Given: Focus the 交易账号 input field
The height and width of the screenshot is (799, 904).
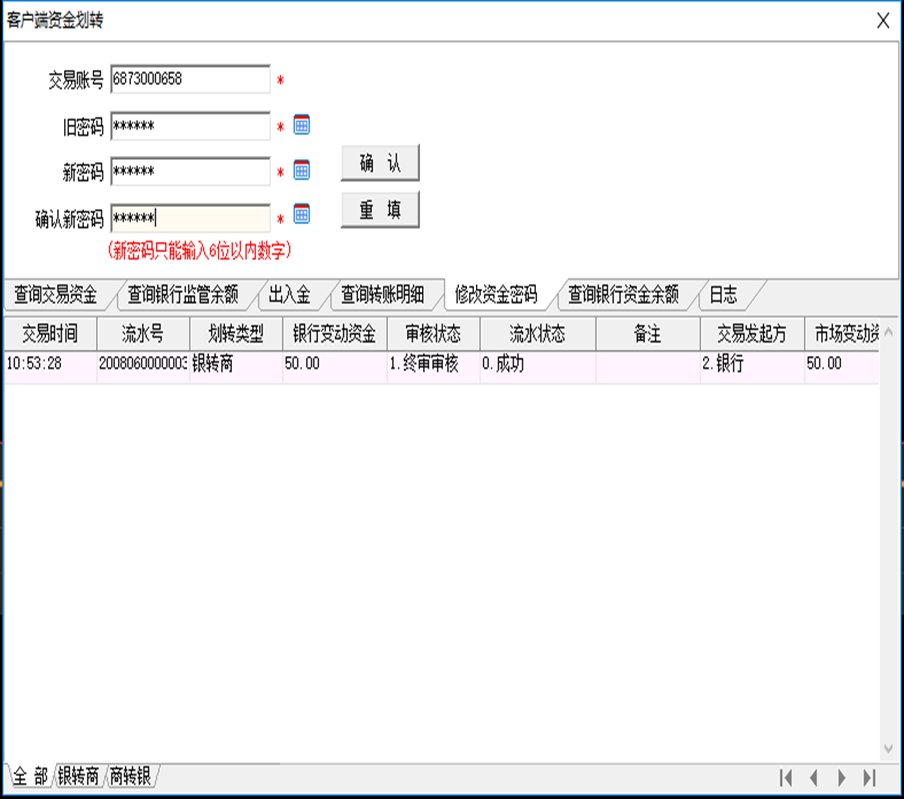Looking at the screenshot, I should (x=190, y=79).
